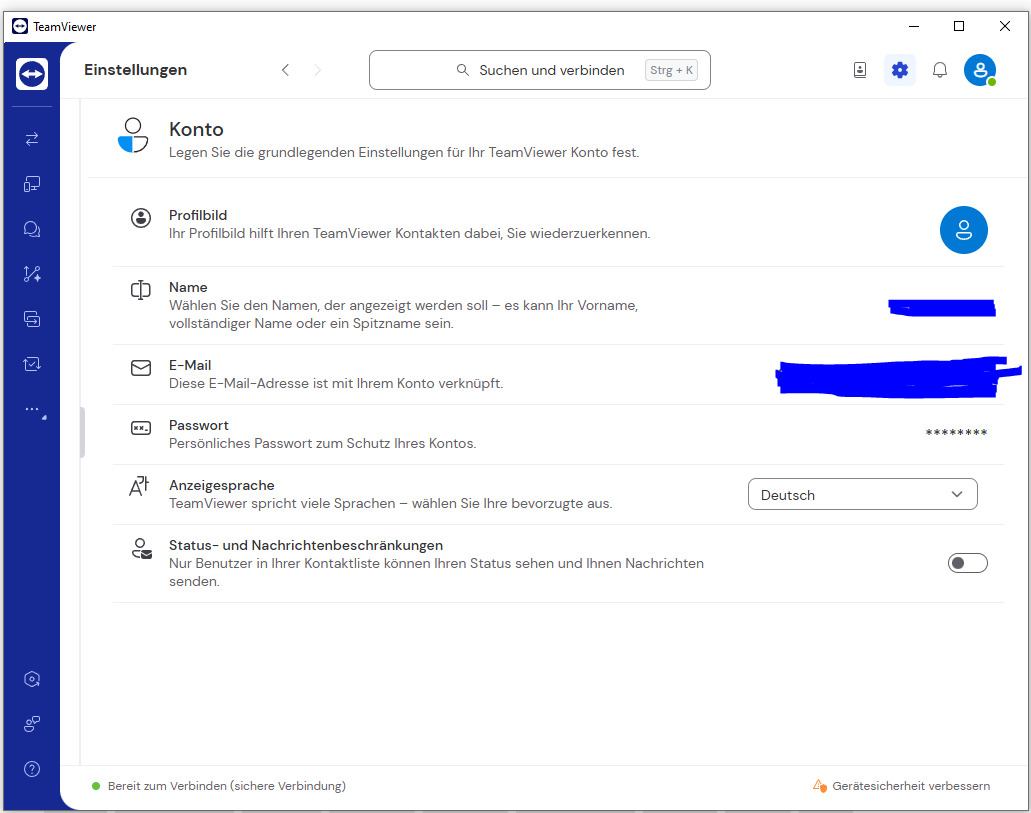Click the Gerätesicherheit warning shield icon
Viewport: 1031px width, 813px height.
(819, 785)
